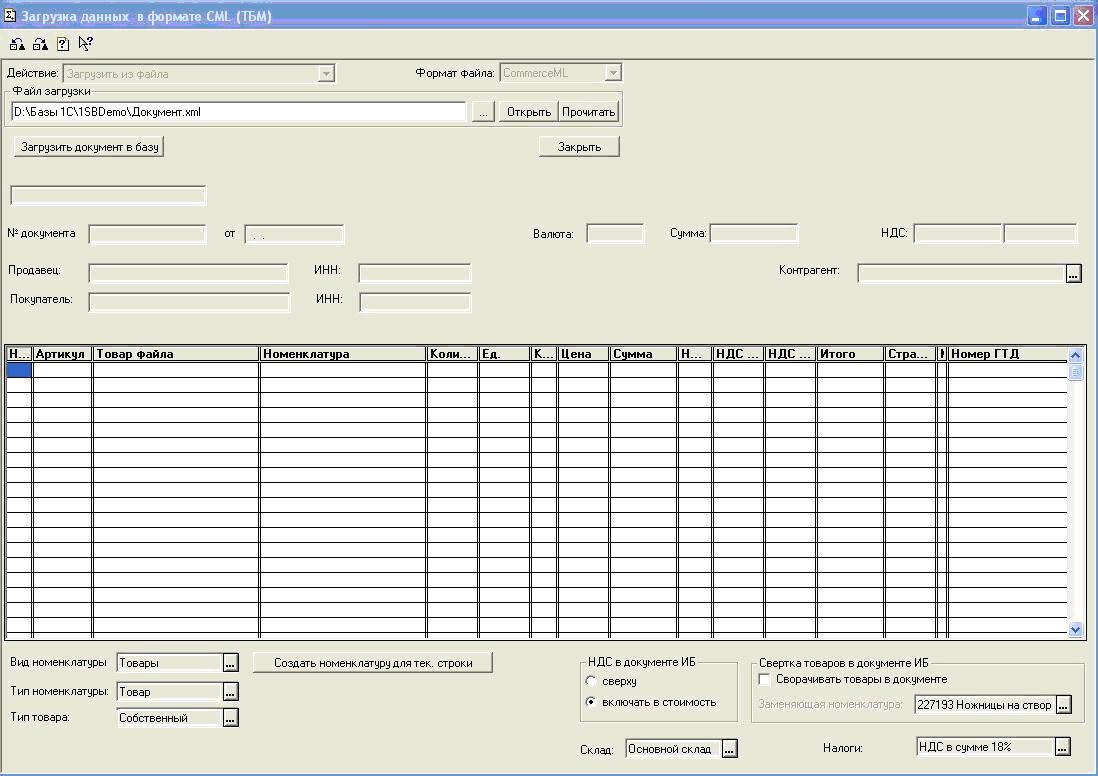Click "Загрузить документ в базу" button
This screenshot has width=1098, height=776.
(x=90, y=147)
